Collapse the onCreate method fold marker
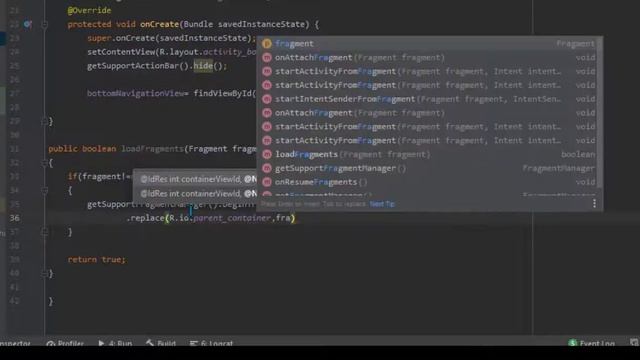Image resolution: width=640 pixels, height=360 pixels. click(44, 24)
